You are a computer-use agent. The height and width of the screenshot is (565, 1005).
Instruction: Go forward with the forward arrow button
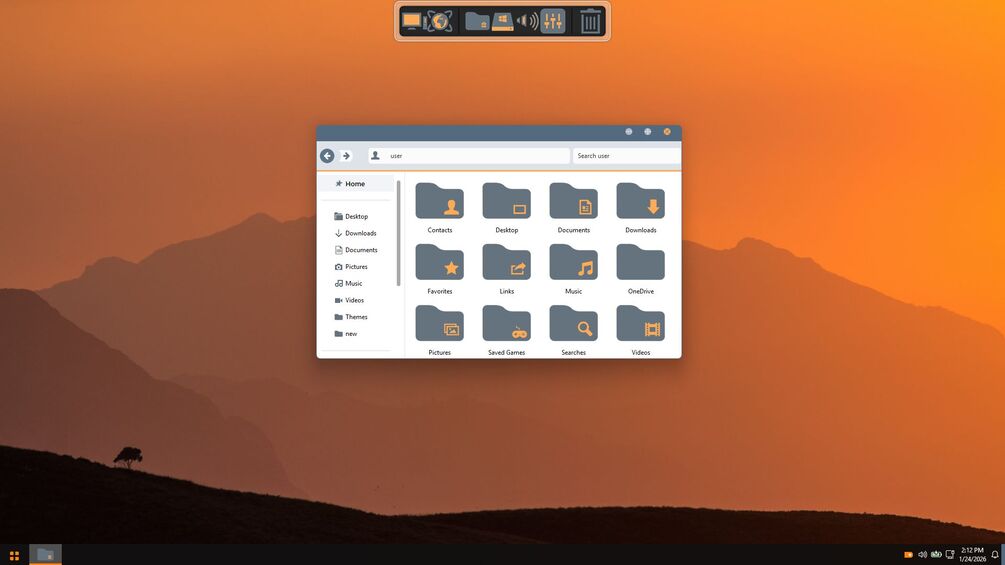(x=346, y=156)
